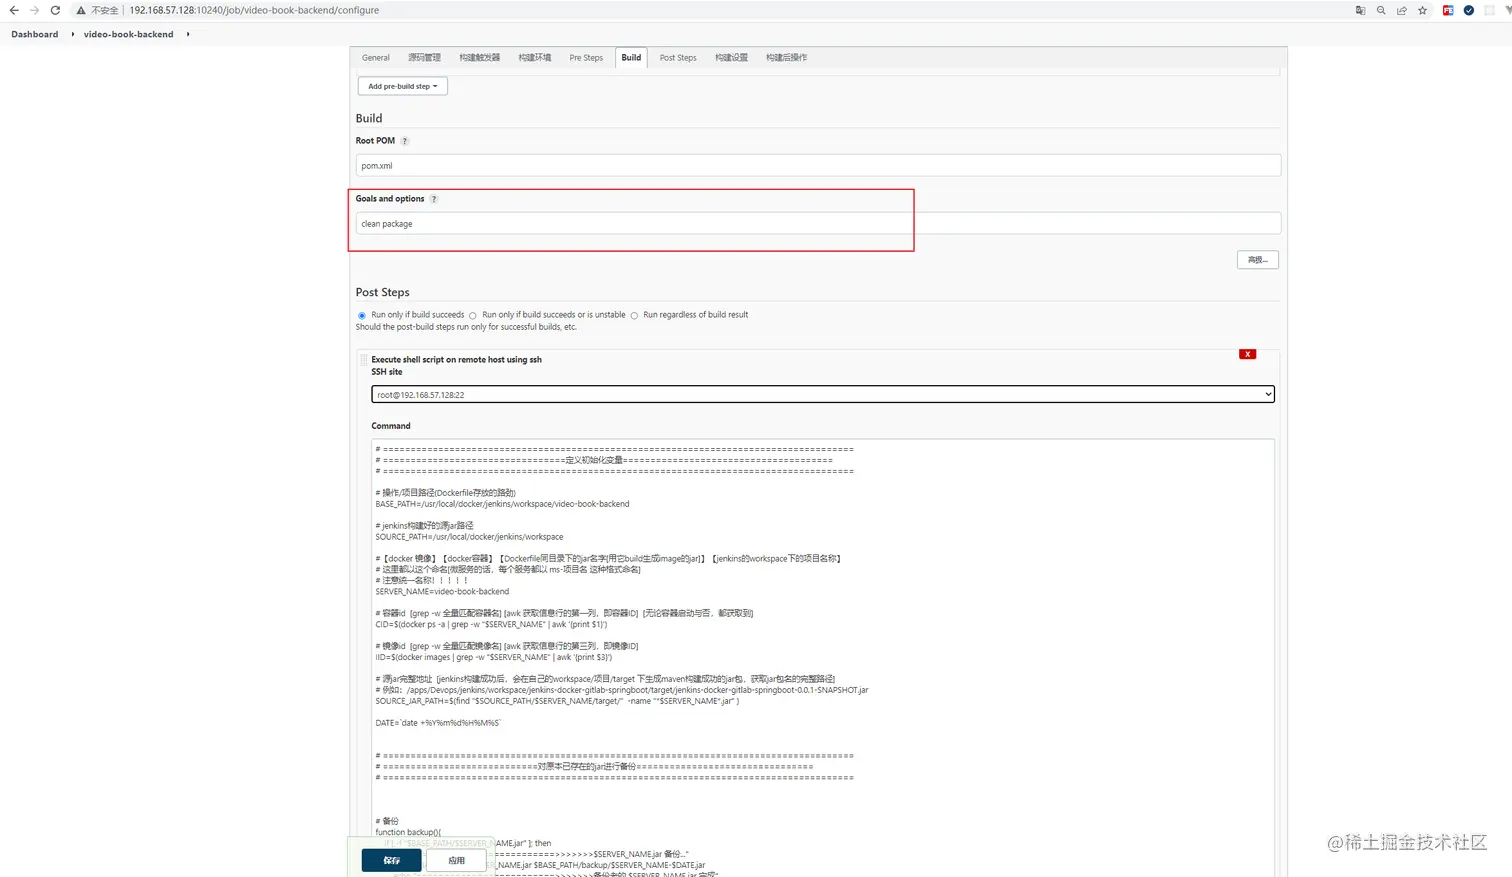Click the not-secure warning icon in address bar
1512x877 pixels.
(x=81, y=10)
